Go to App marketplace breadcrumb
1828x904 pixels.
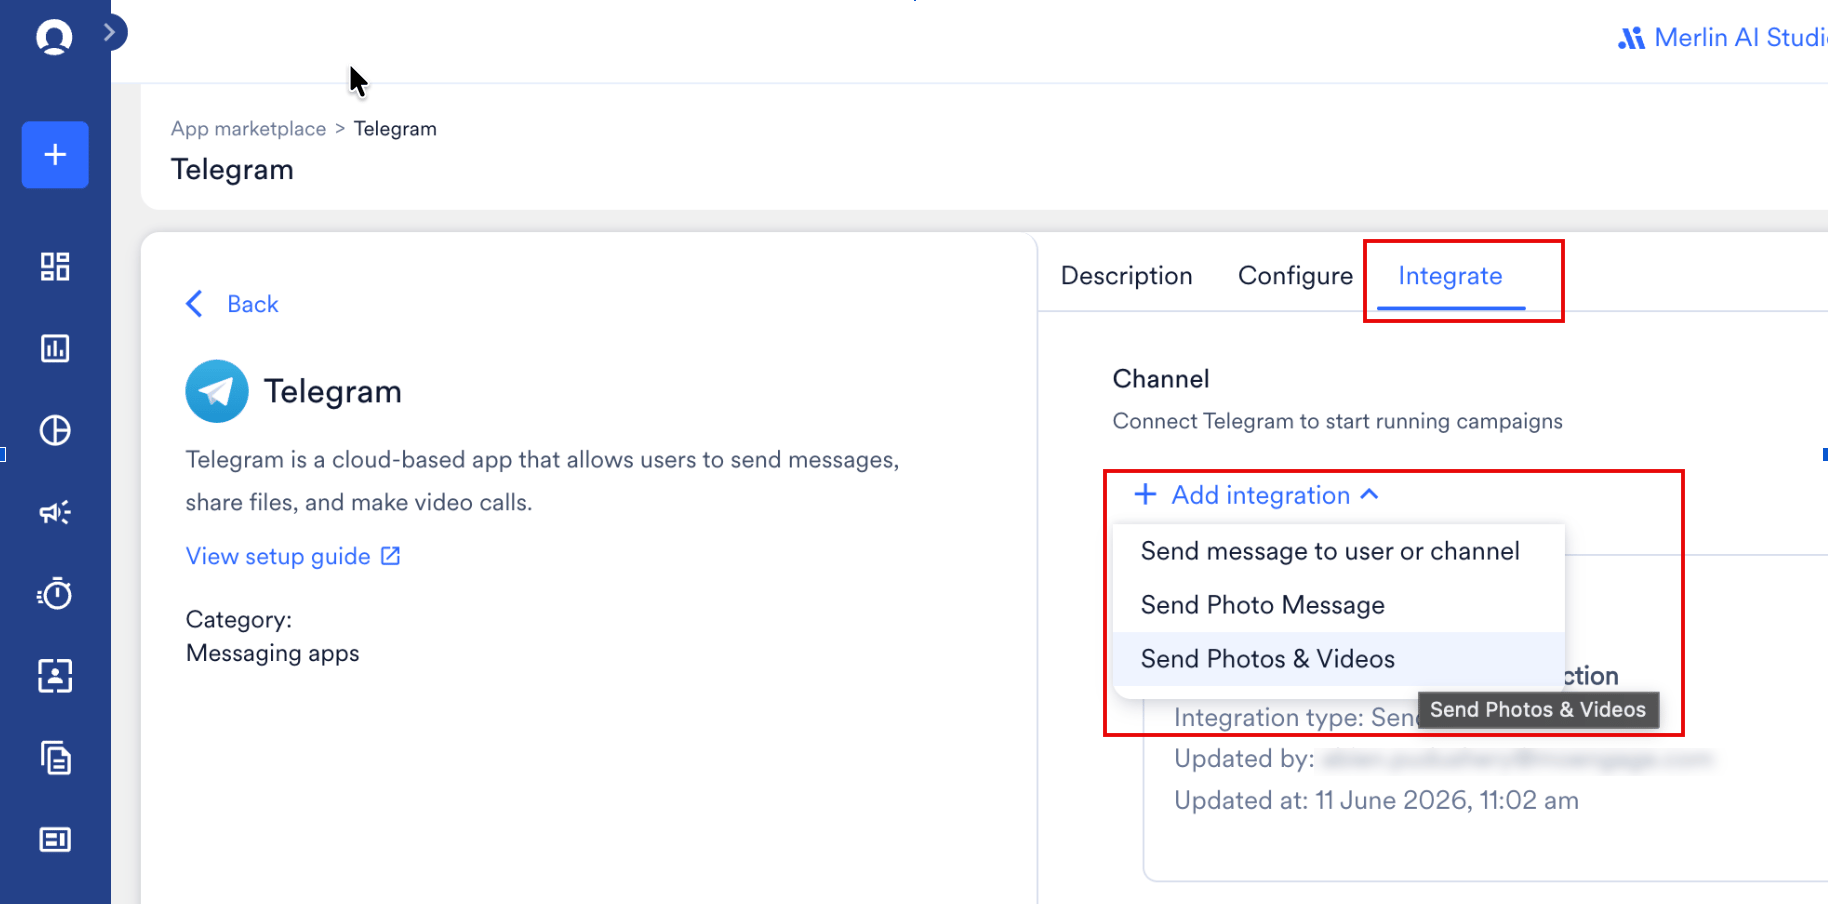point(248,129)
